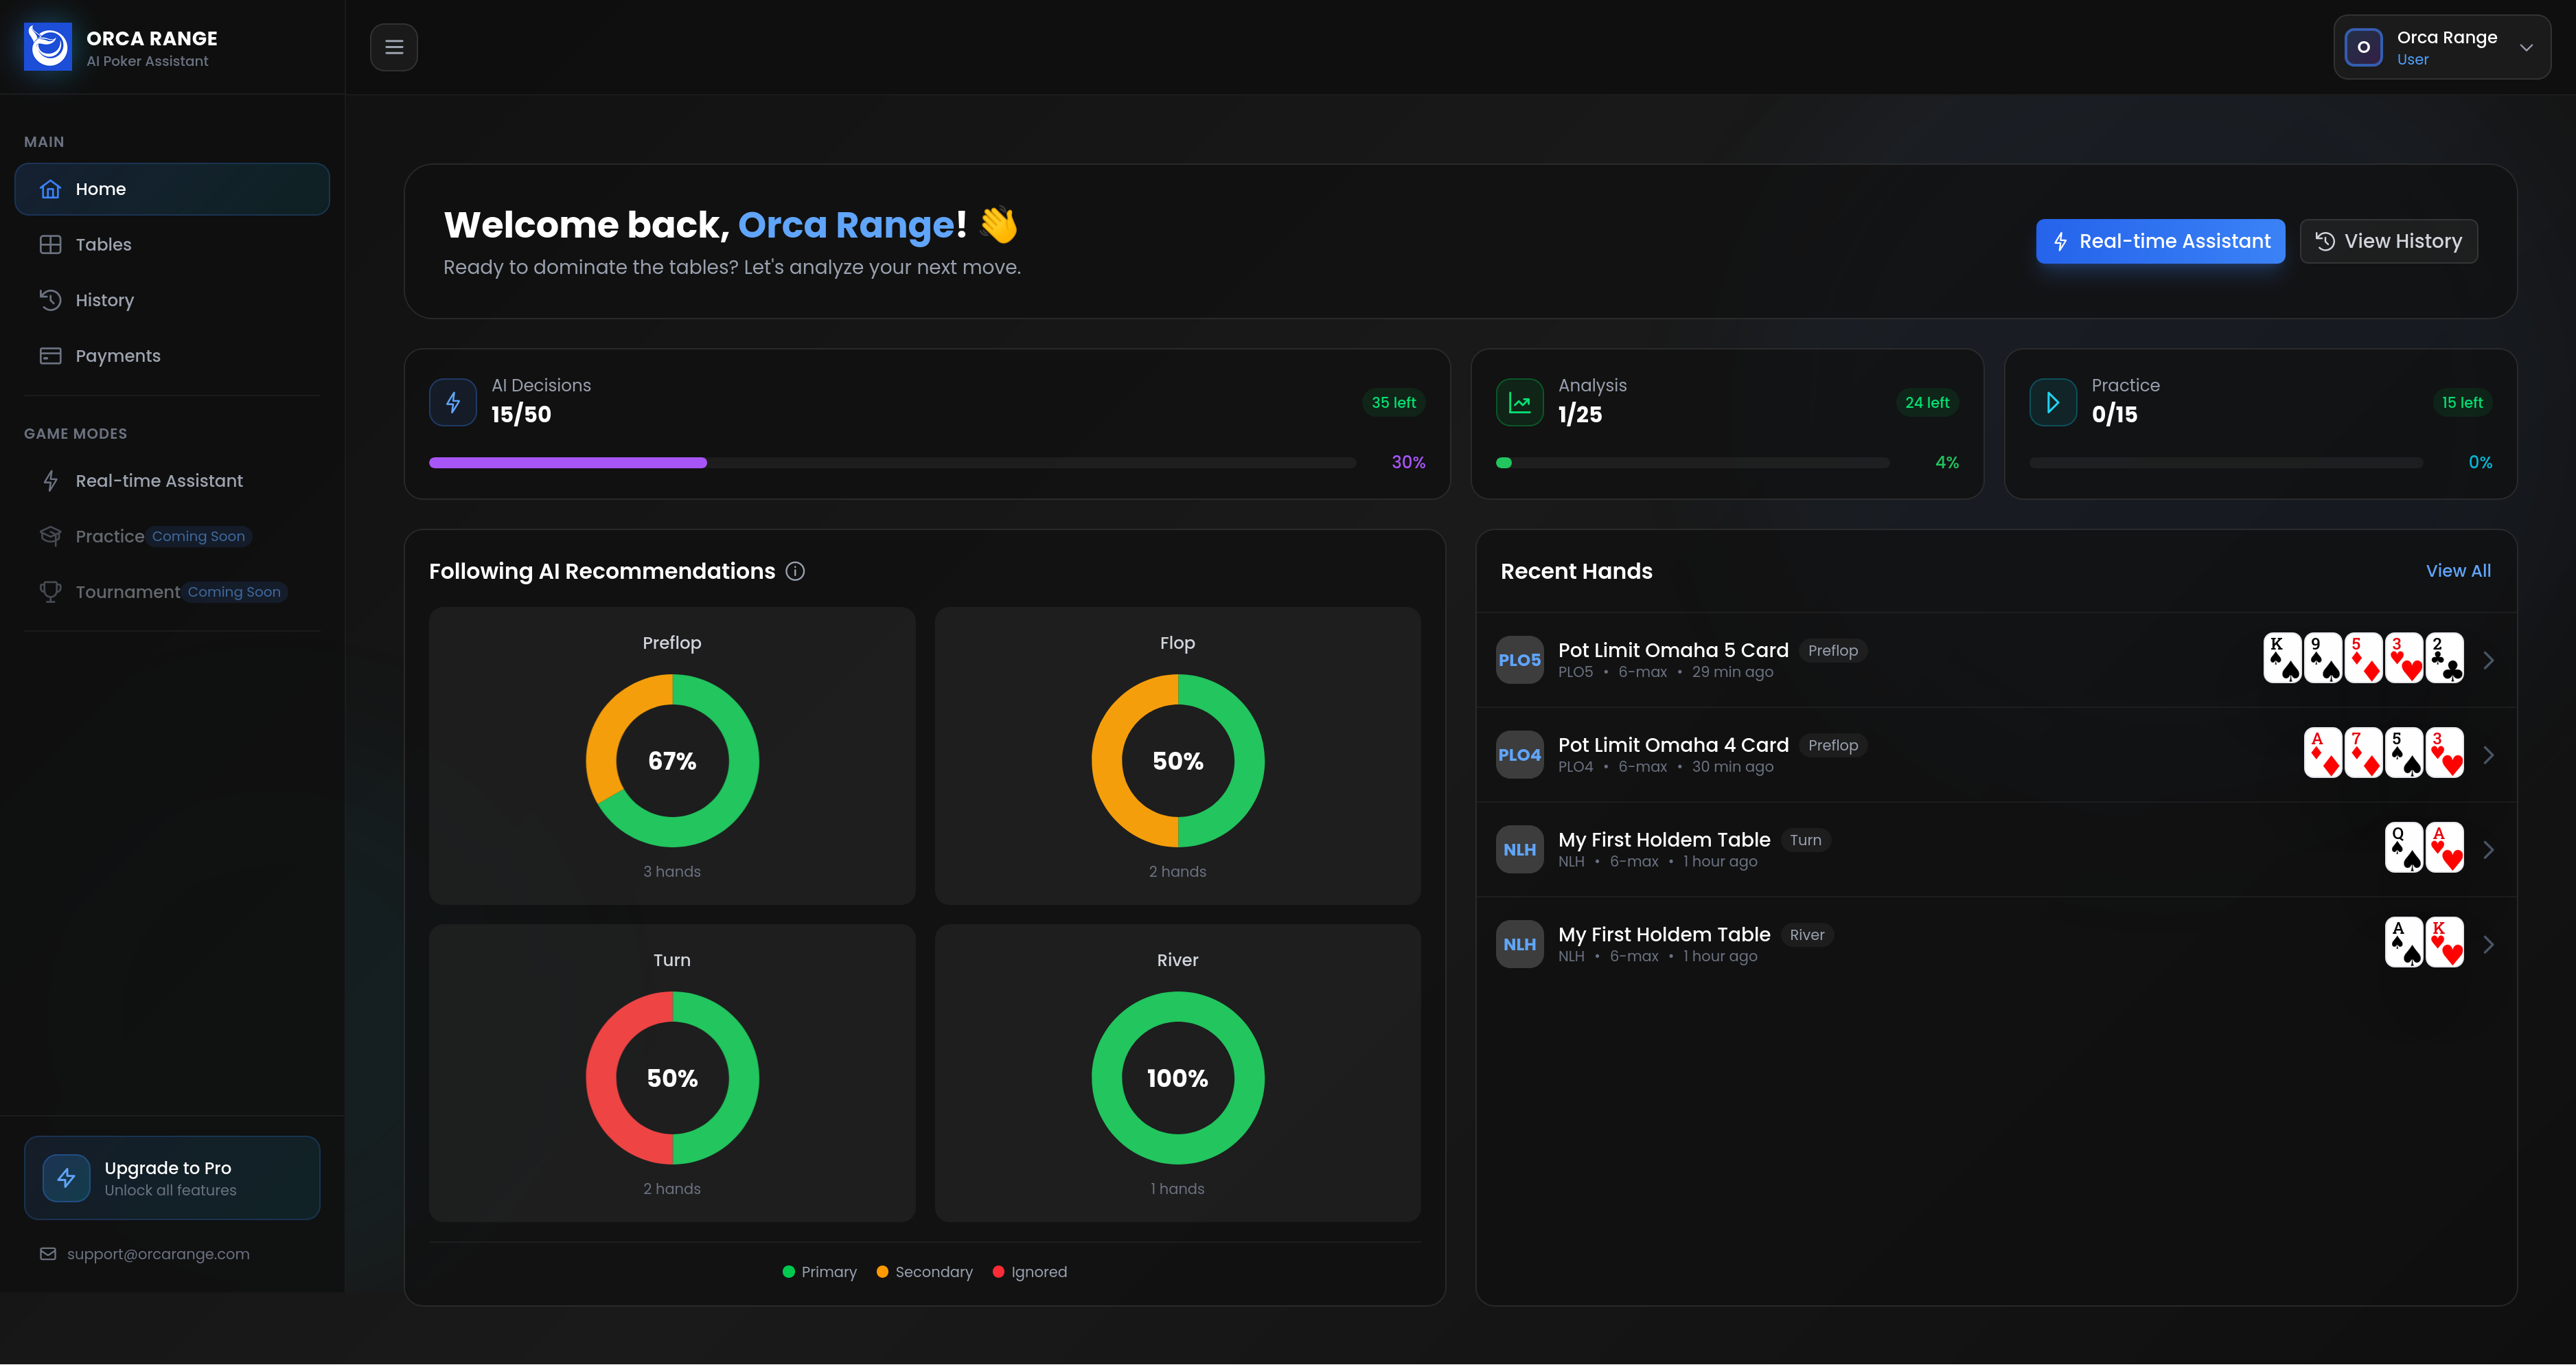The image size is (2576, 1365).
Task: Click the support email envelope icon
Action: point(48,1254)
